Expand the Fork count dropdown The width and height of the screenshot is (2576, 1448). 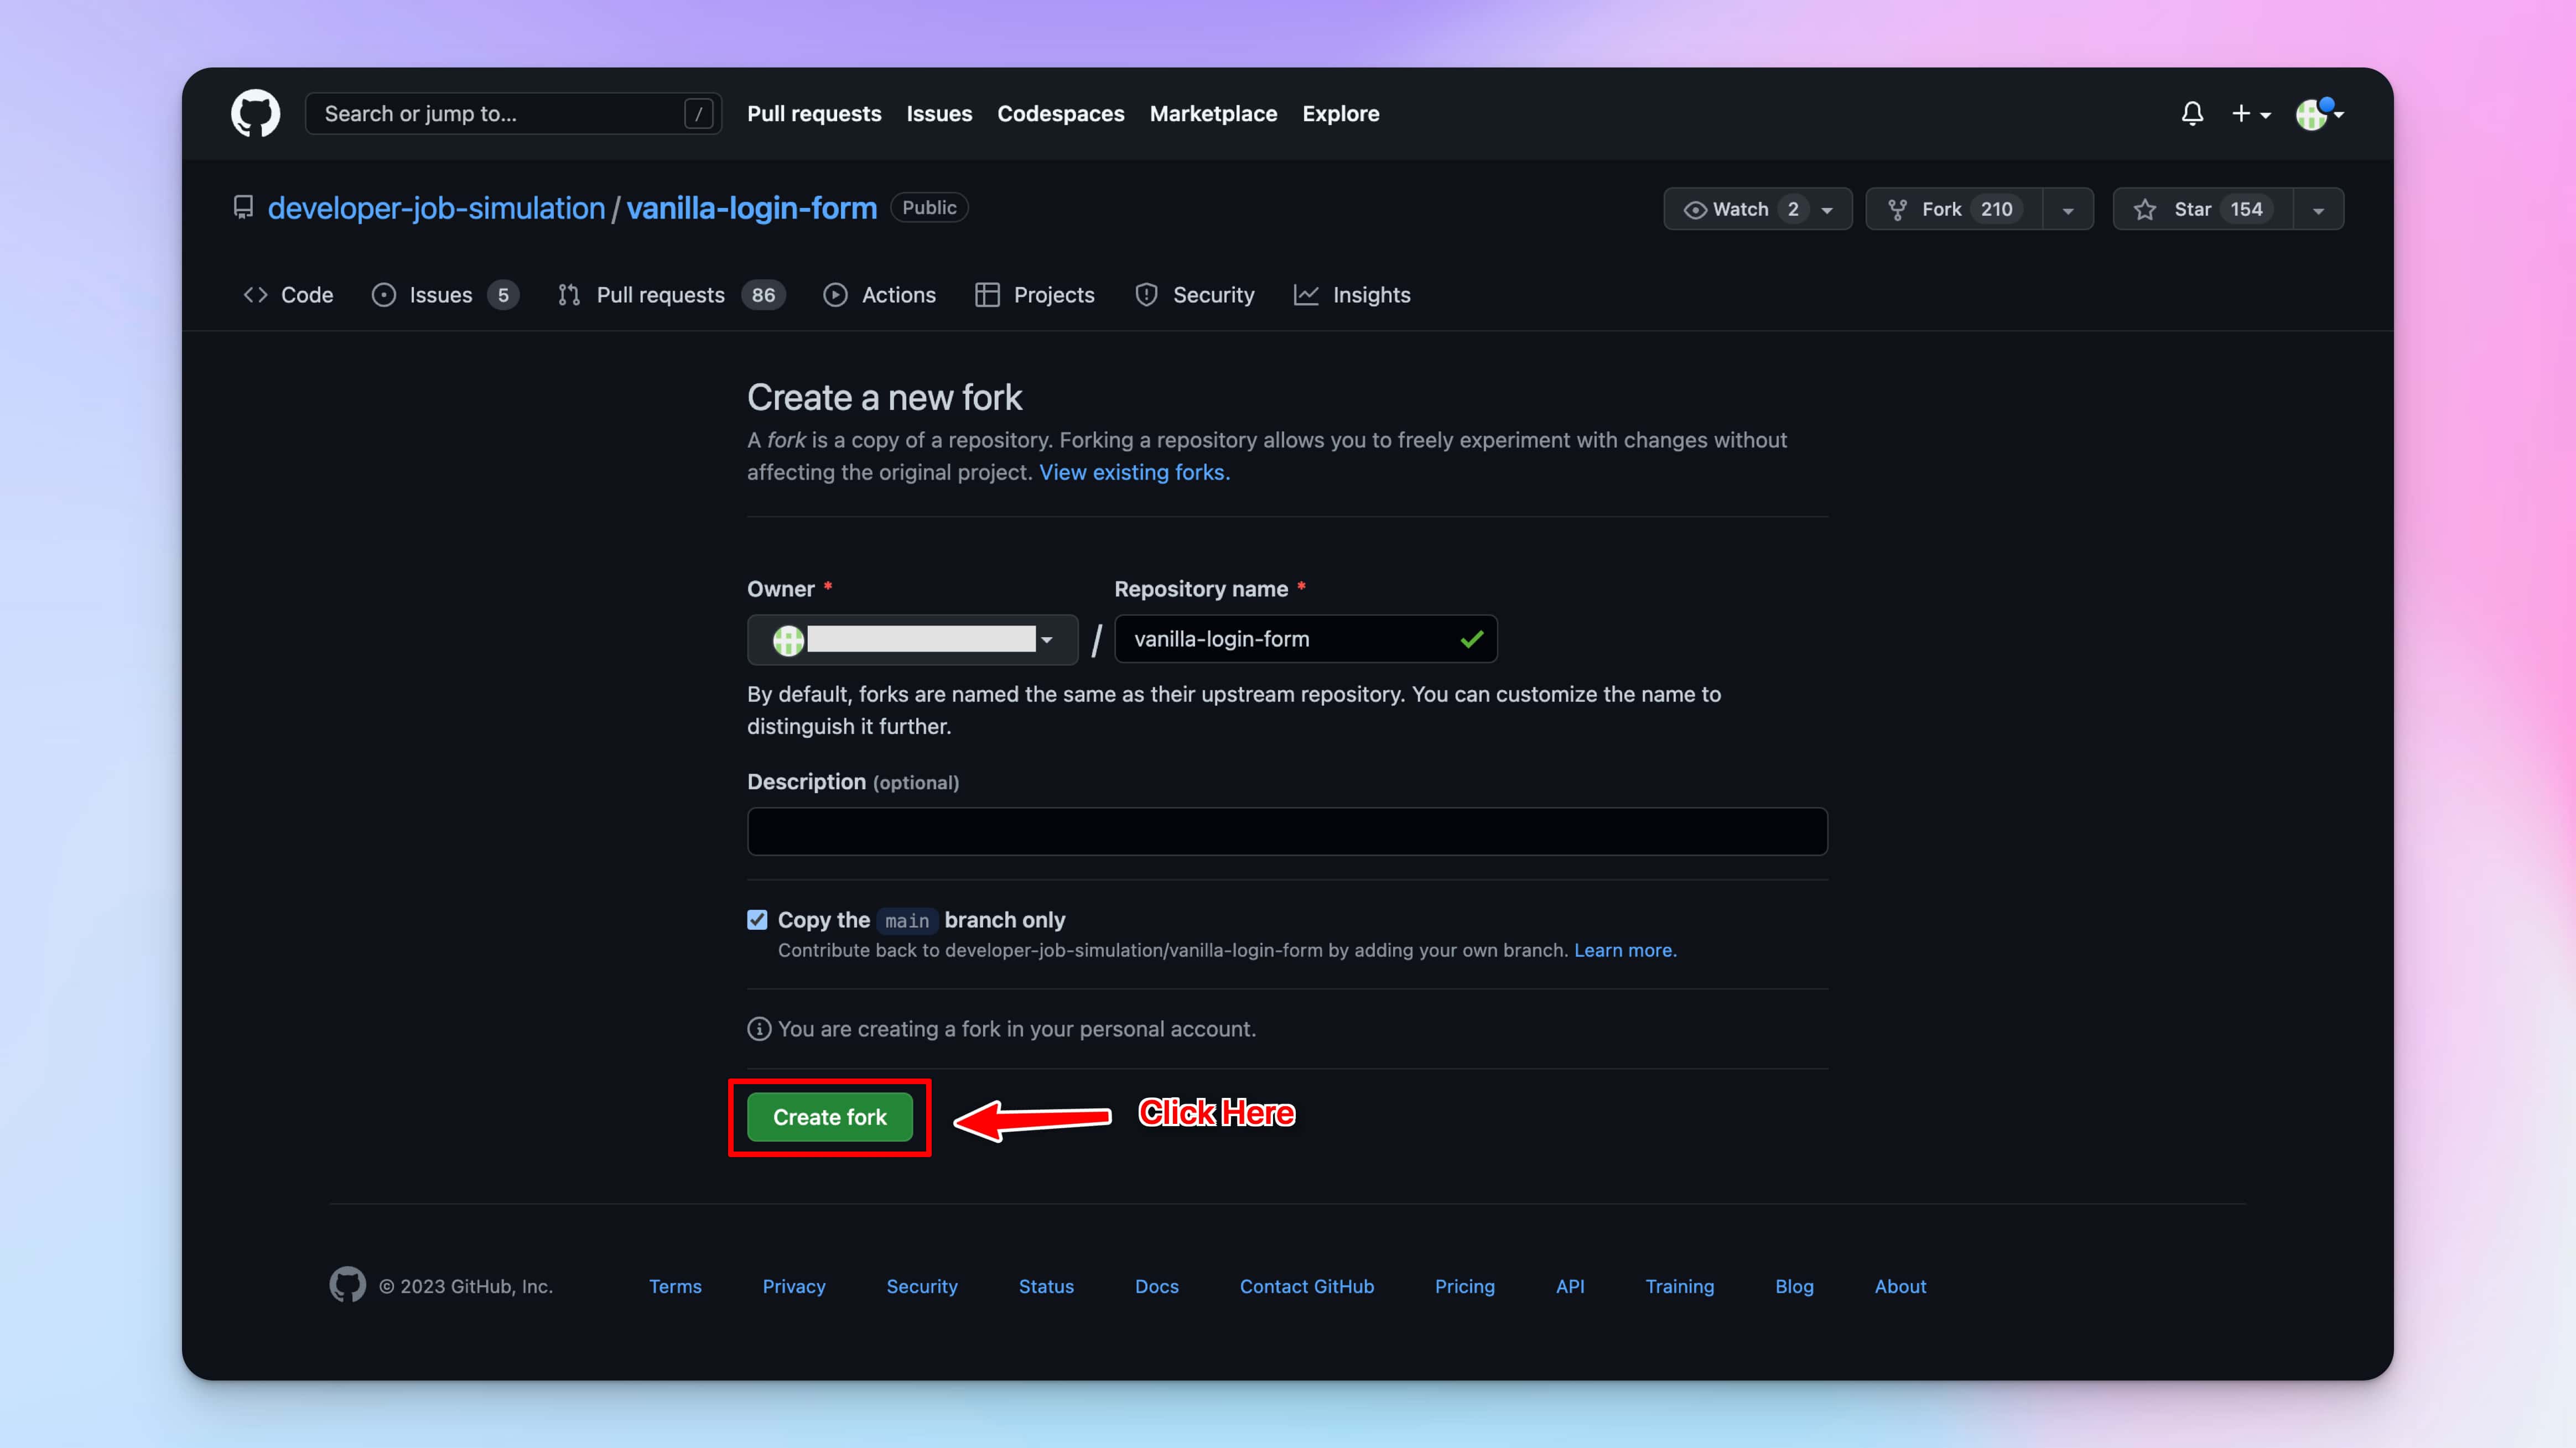pos(2066,209)
